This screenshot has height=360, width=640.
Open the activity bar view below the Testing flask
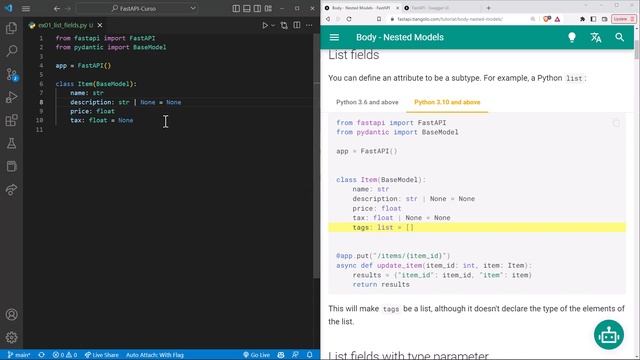pyautogui.click(x=11, y=166)
